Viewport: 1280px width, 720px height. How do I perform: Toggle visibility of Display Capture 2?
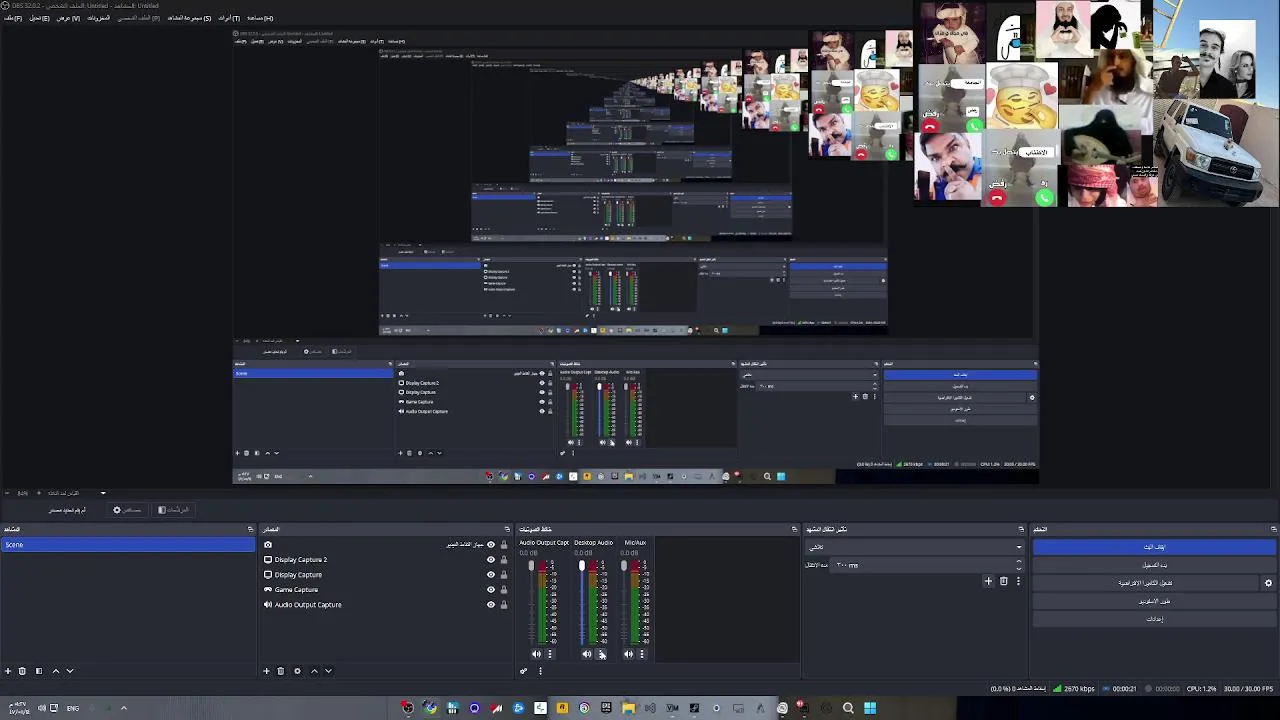coord(490,560)
